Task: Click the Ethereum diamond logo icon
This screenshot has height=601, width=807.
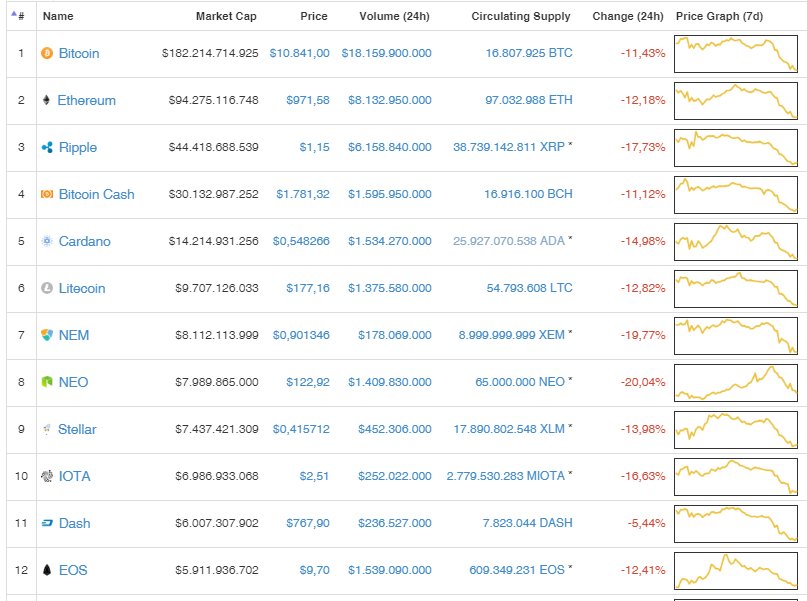Action: click(x=46, y=100)
